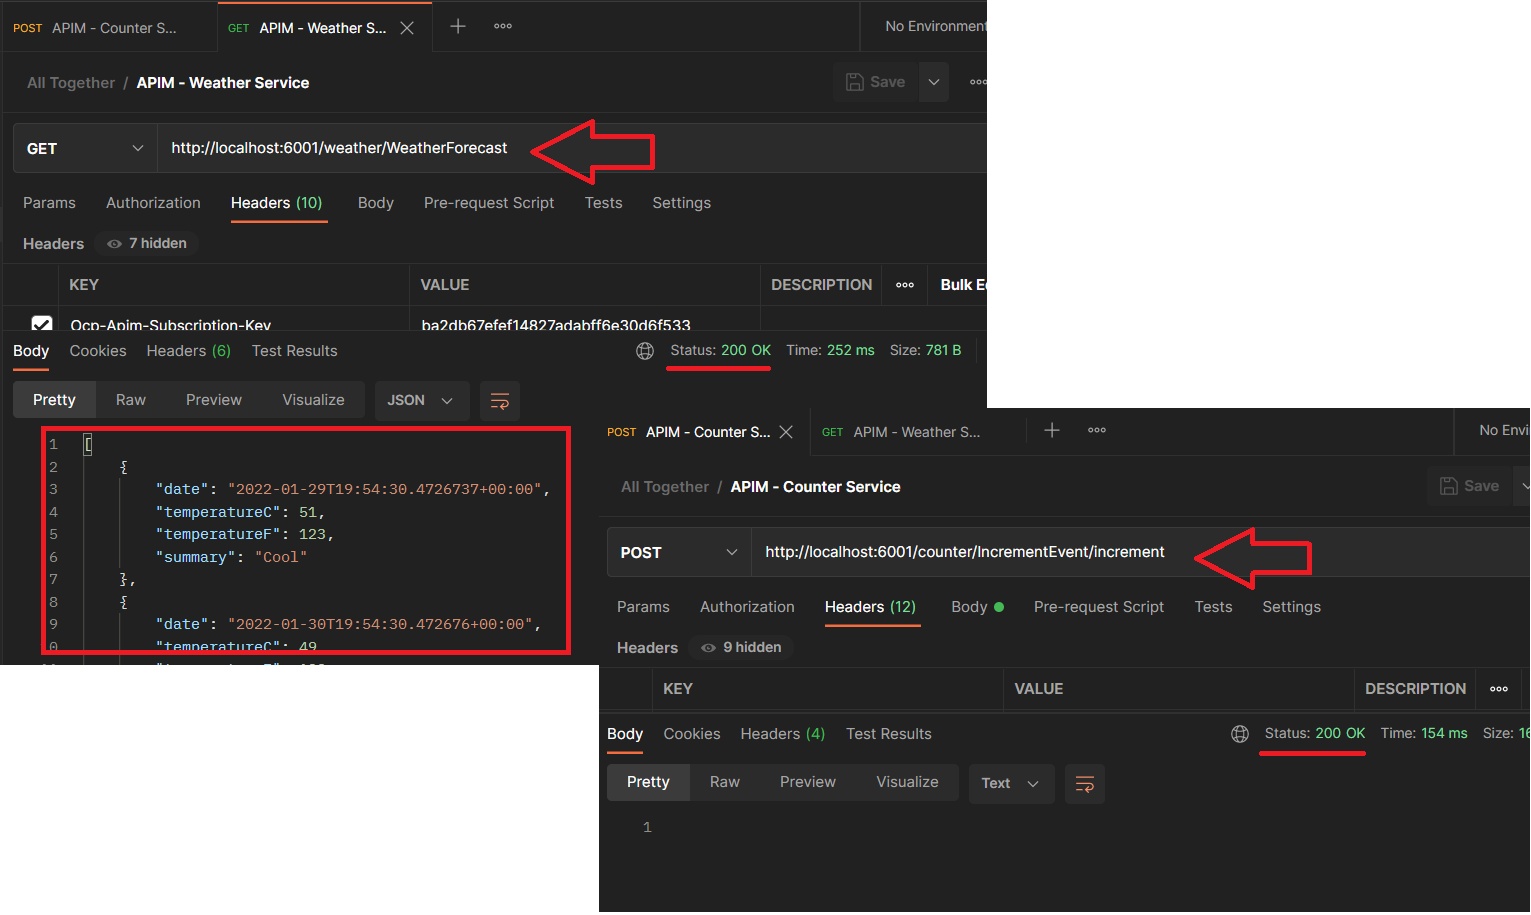Click the globe network icon near Status 200 OK in Weather response
The image size is (1531, 915).
point(645,351)
